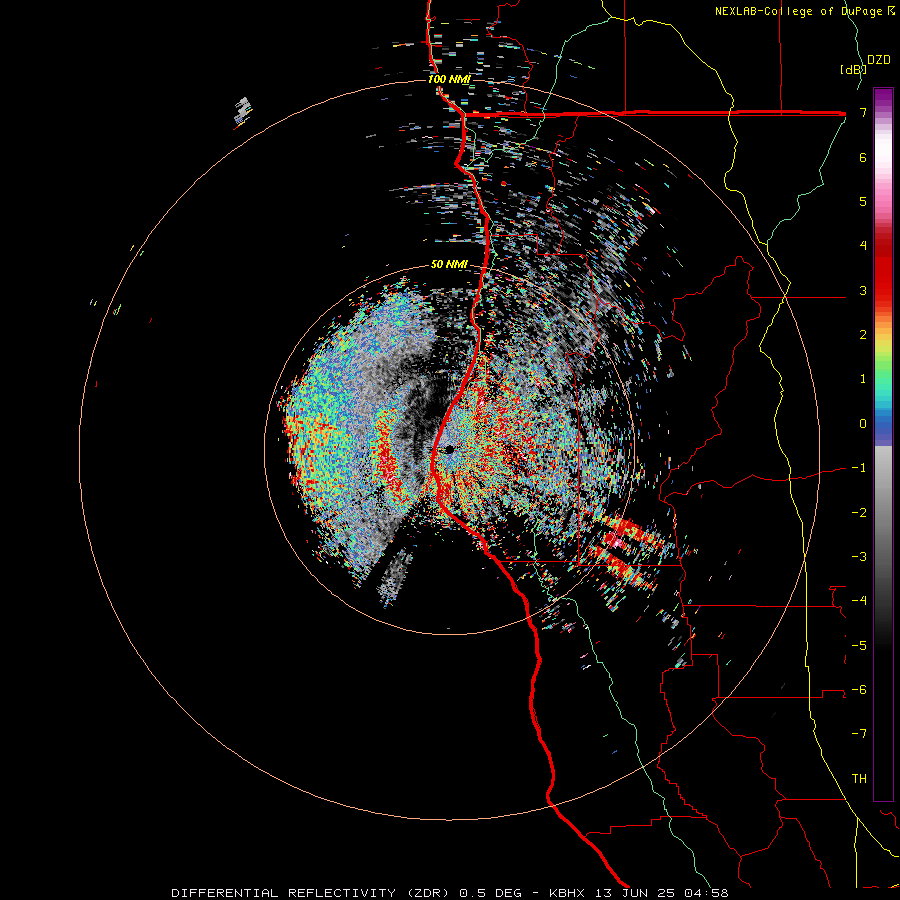900x900 pixels.
Task: Select the 100 NMI range ring label
Action: [449, 79]
